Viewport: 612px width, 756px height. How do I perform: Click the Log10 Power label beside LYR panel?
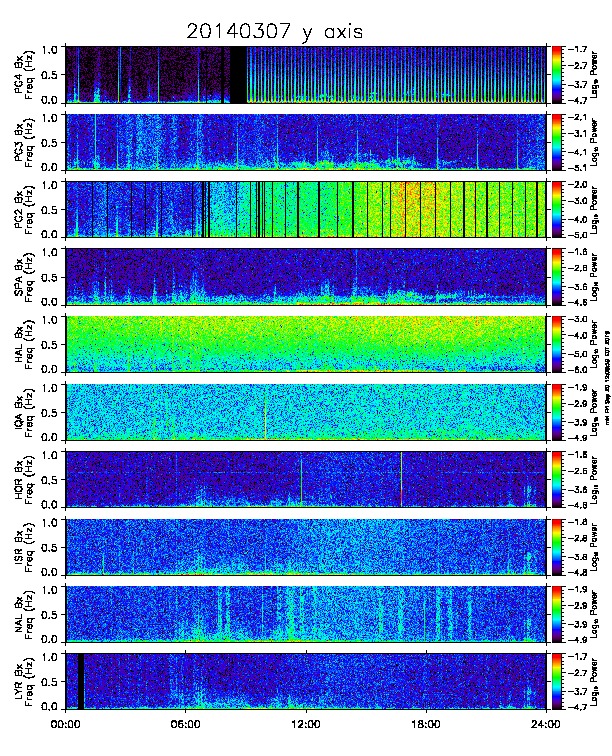594,682
